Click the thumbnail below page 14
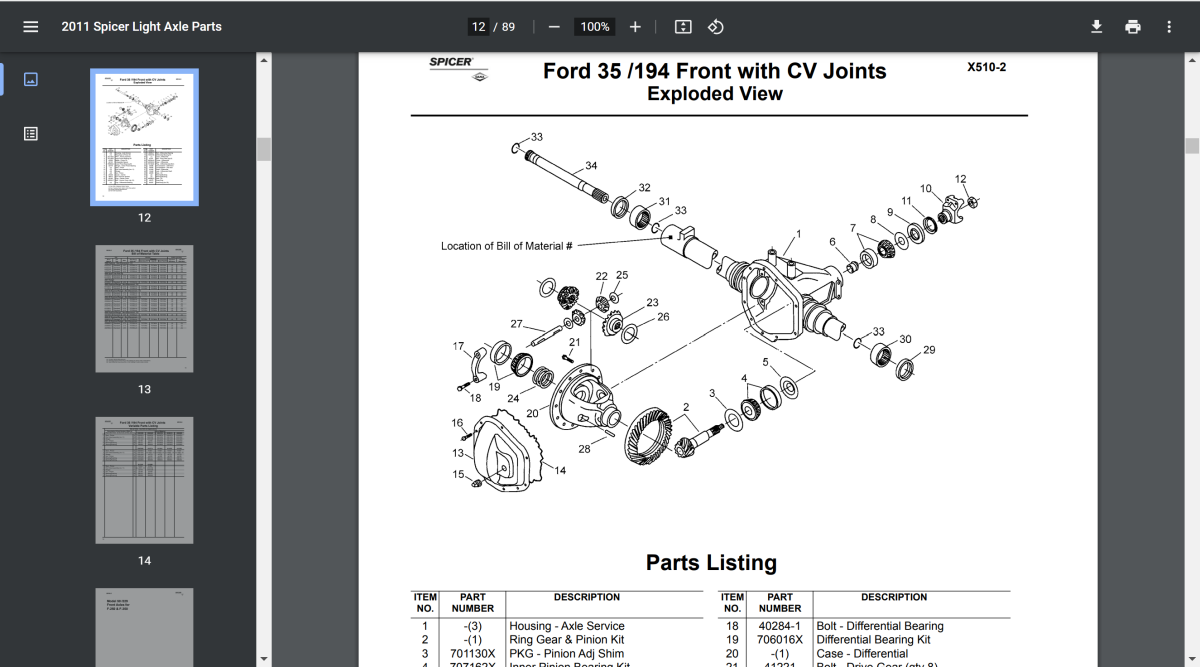This screenshot has width=1200, height=667. coord(144,628)
